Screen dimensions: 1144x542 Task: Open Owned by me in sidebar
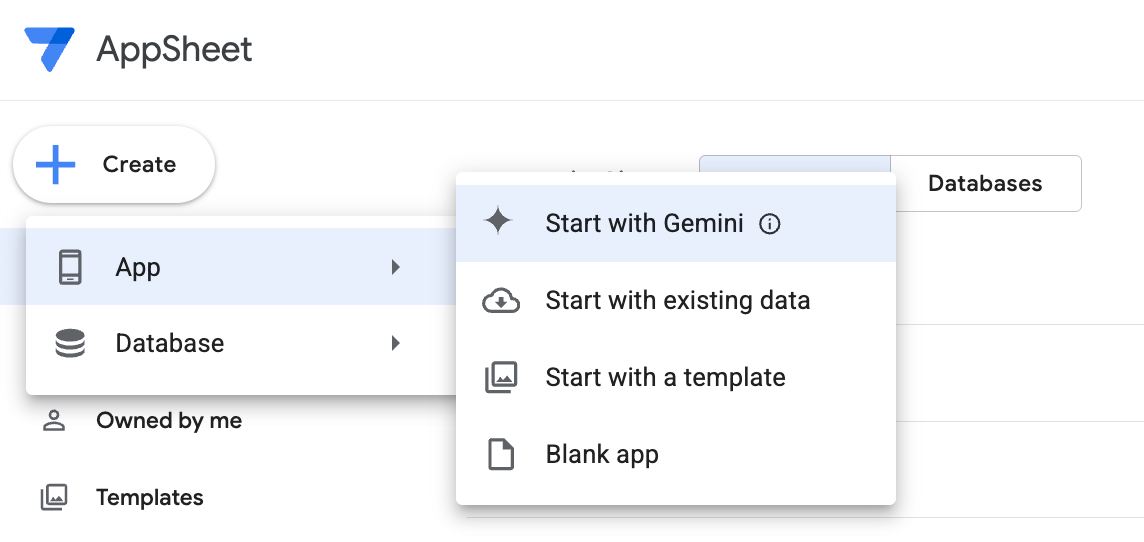click(169, 421)
